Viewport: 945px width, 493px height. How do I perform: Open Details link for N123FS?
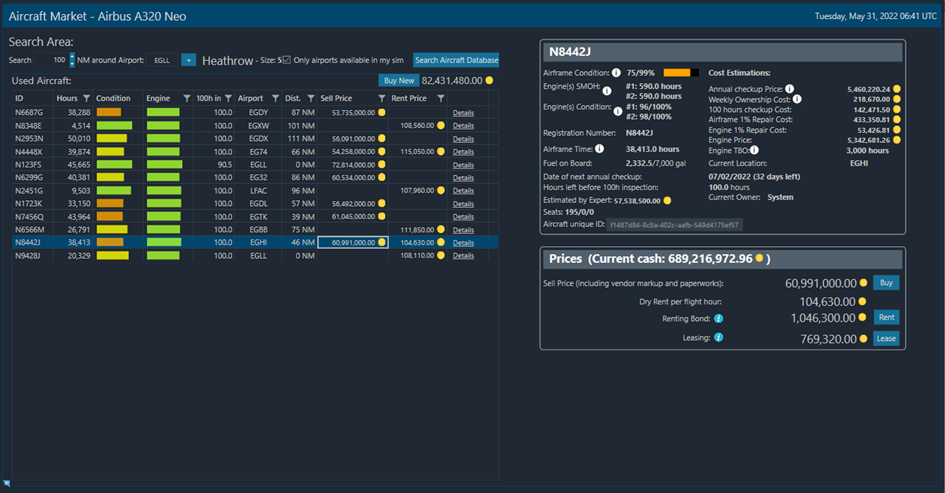(463, 165)
